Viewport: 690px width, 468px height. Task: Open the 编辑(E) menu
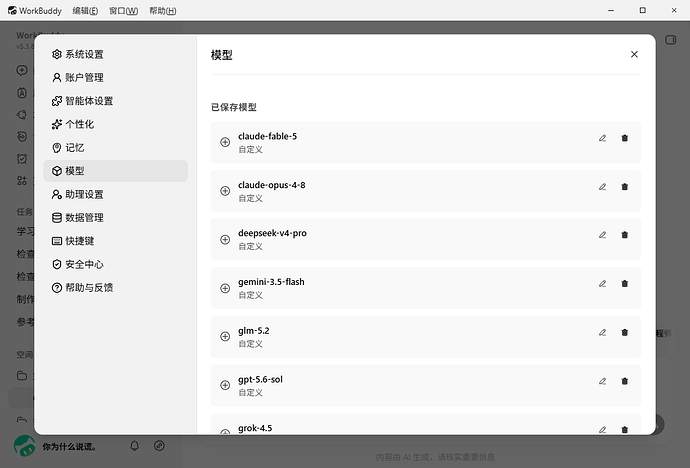tap(85, 11)
